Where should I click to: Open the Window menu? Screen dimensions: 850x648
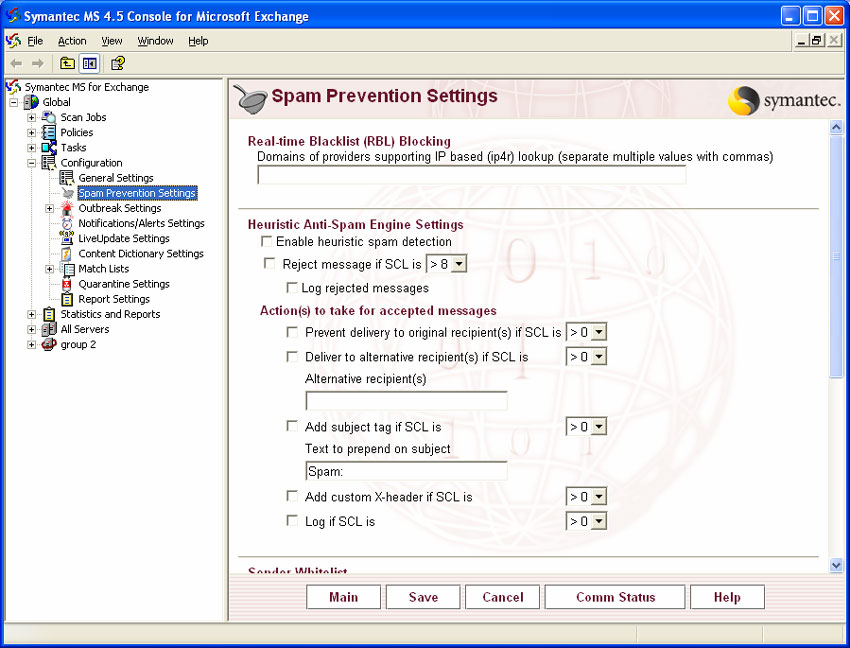pos(155,41)
